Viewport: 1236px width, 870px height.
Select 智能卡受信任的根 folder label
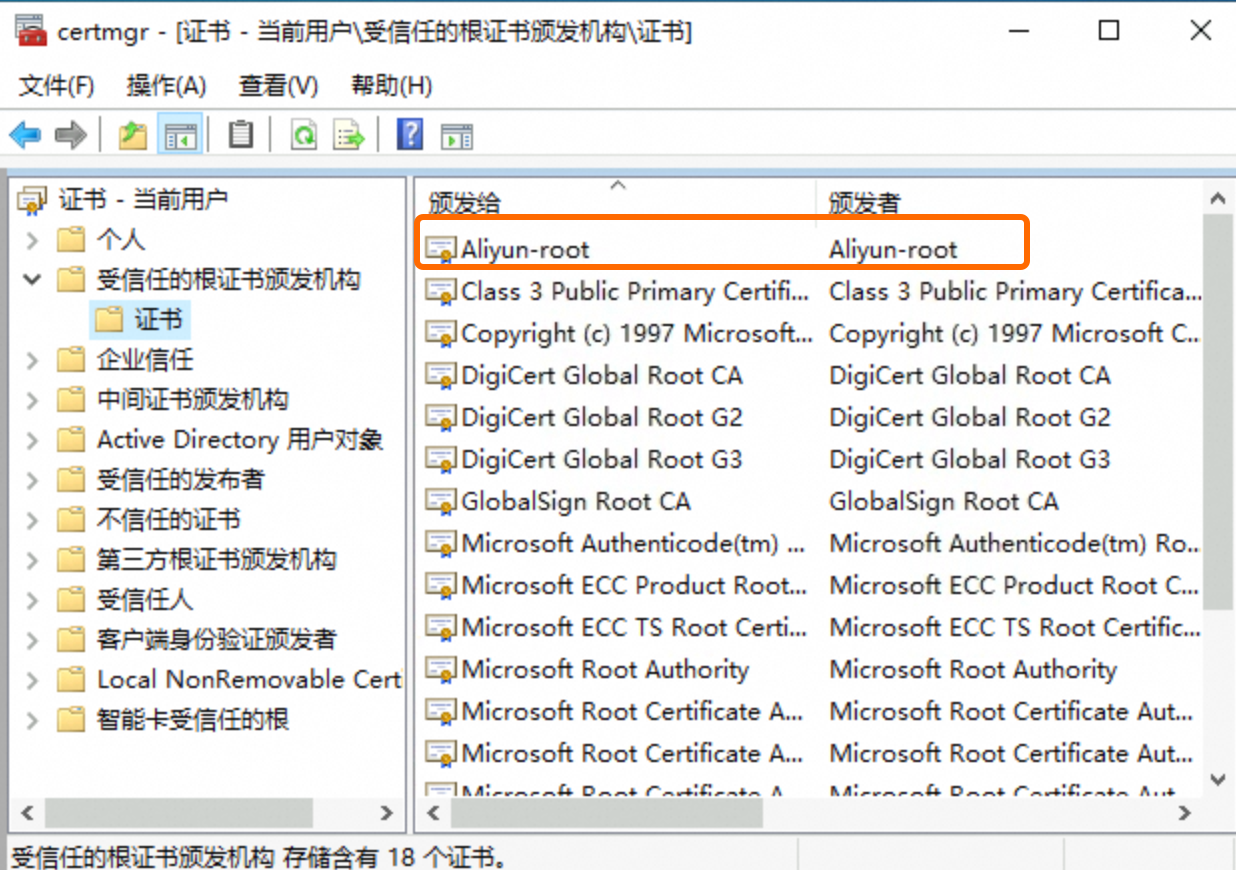pos(193,720)
